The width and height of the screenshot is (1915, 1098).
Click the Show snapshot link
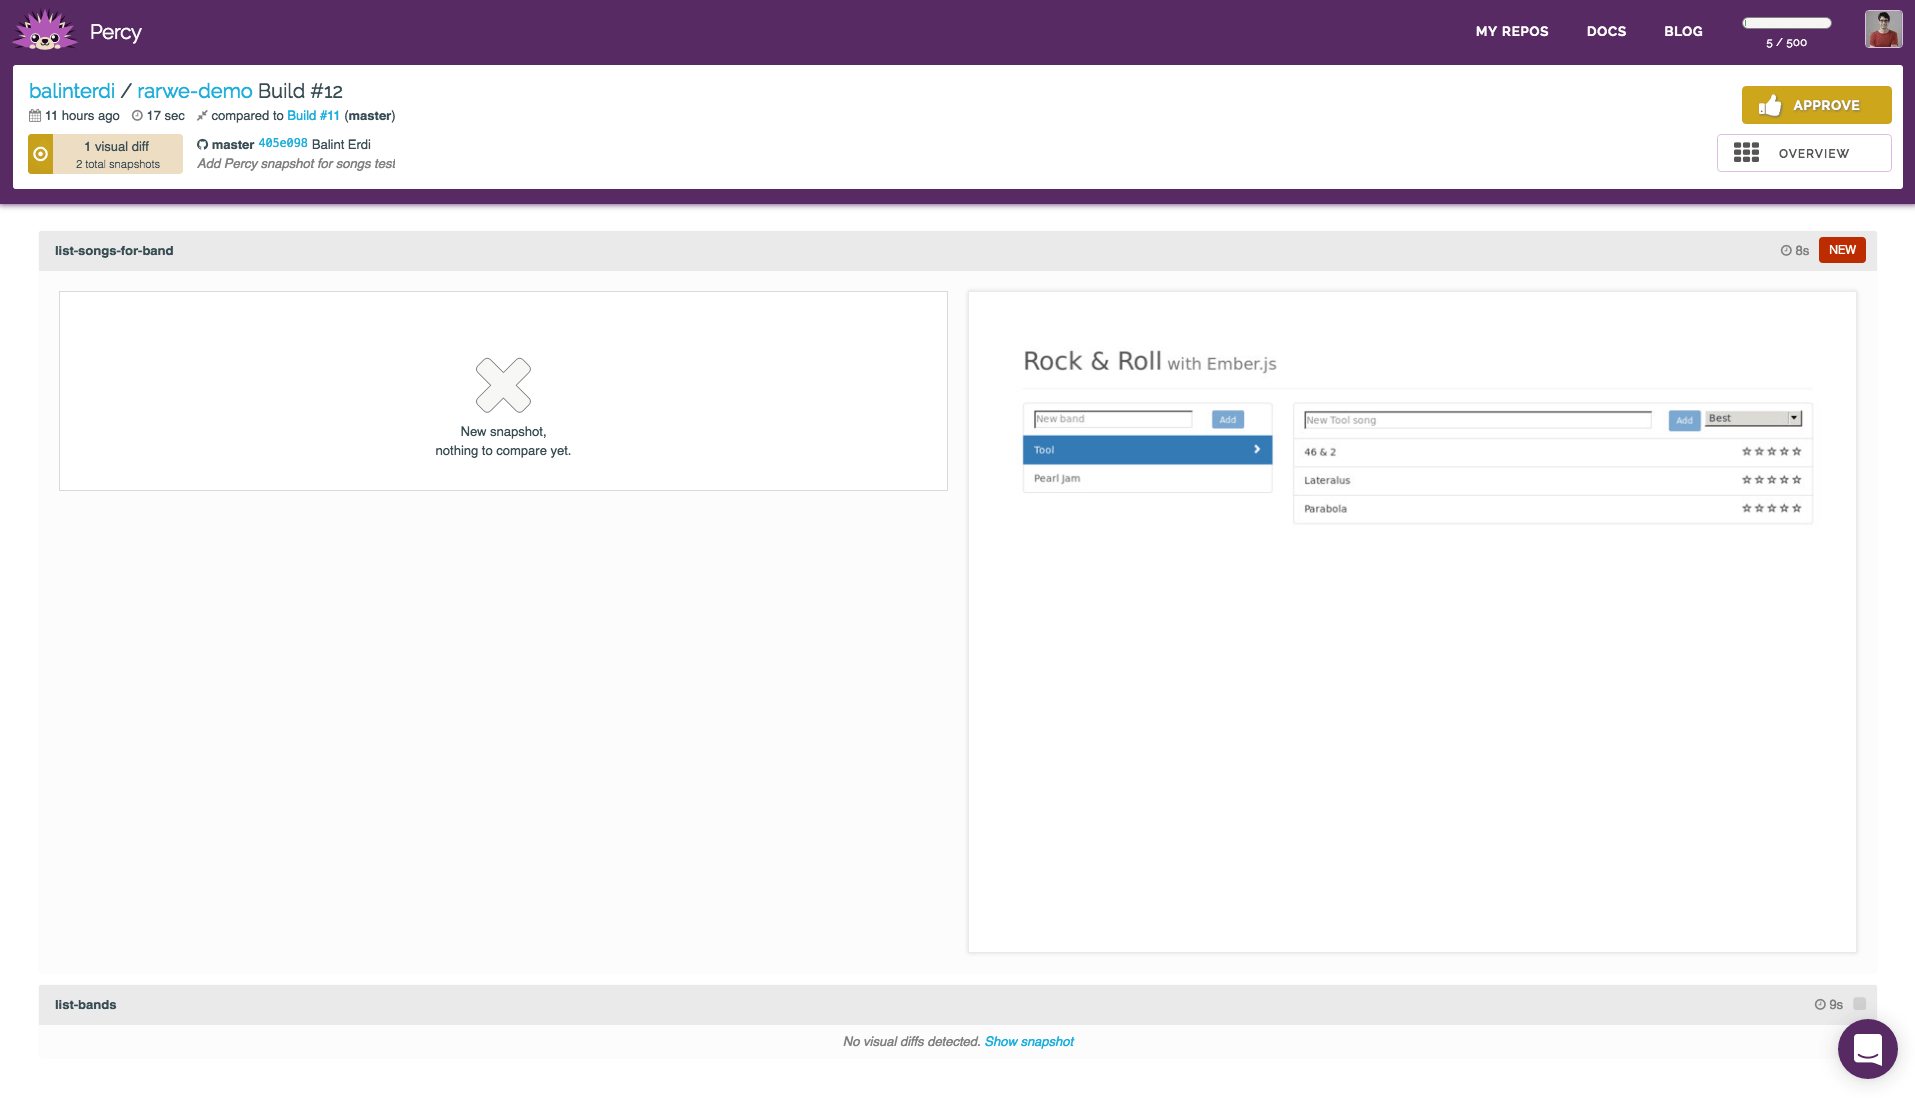tap(1029, 1042)
